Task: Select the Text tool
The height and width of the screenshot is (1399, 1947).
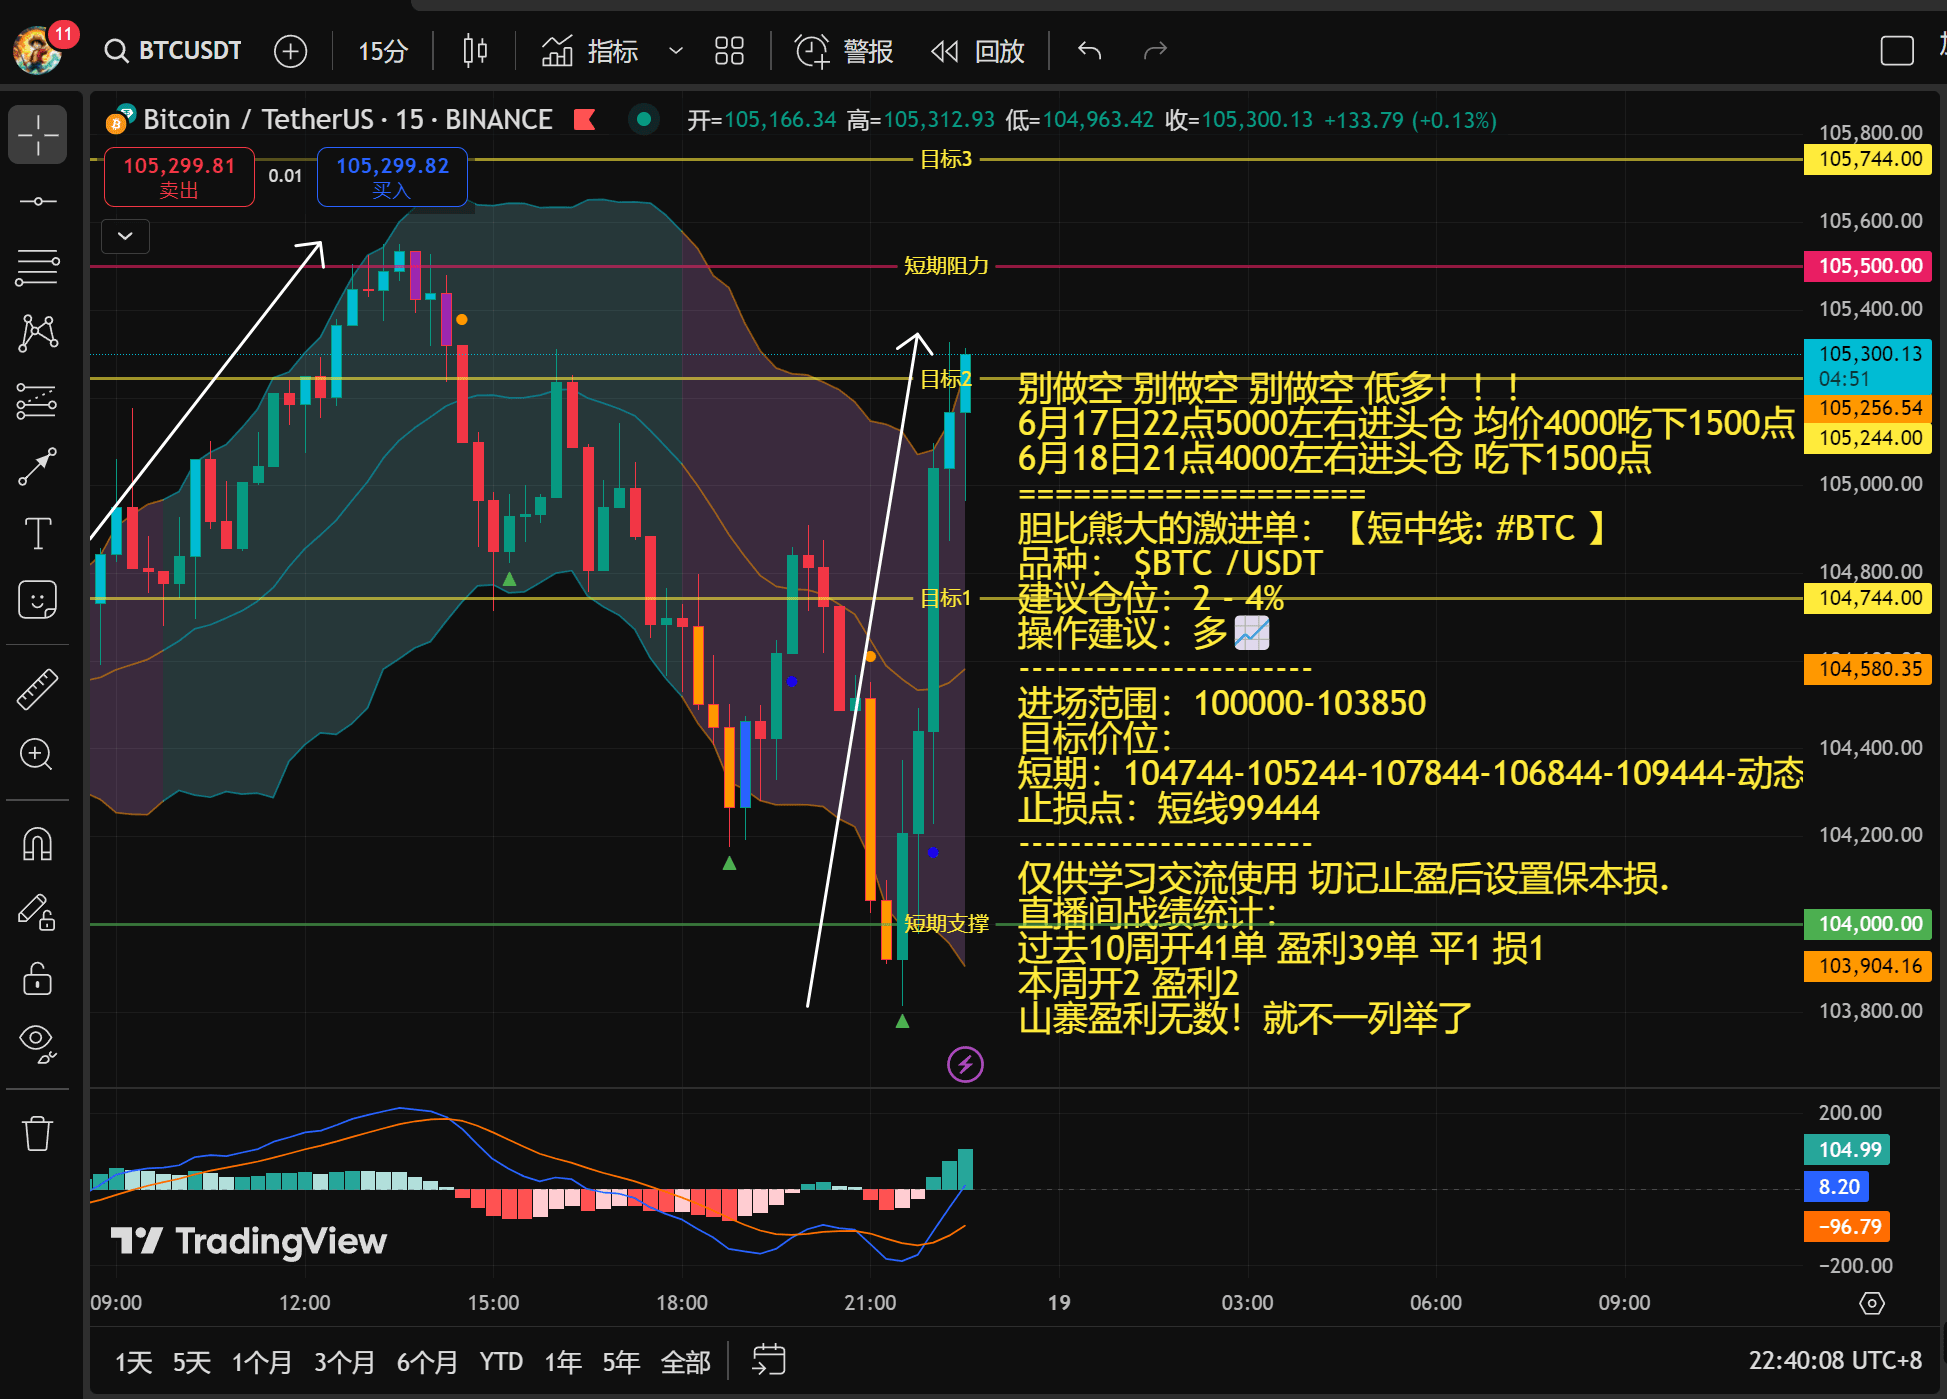Action: coord(38,533)
